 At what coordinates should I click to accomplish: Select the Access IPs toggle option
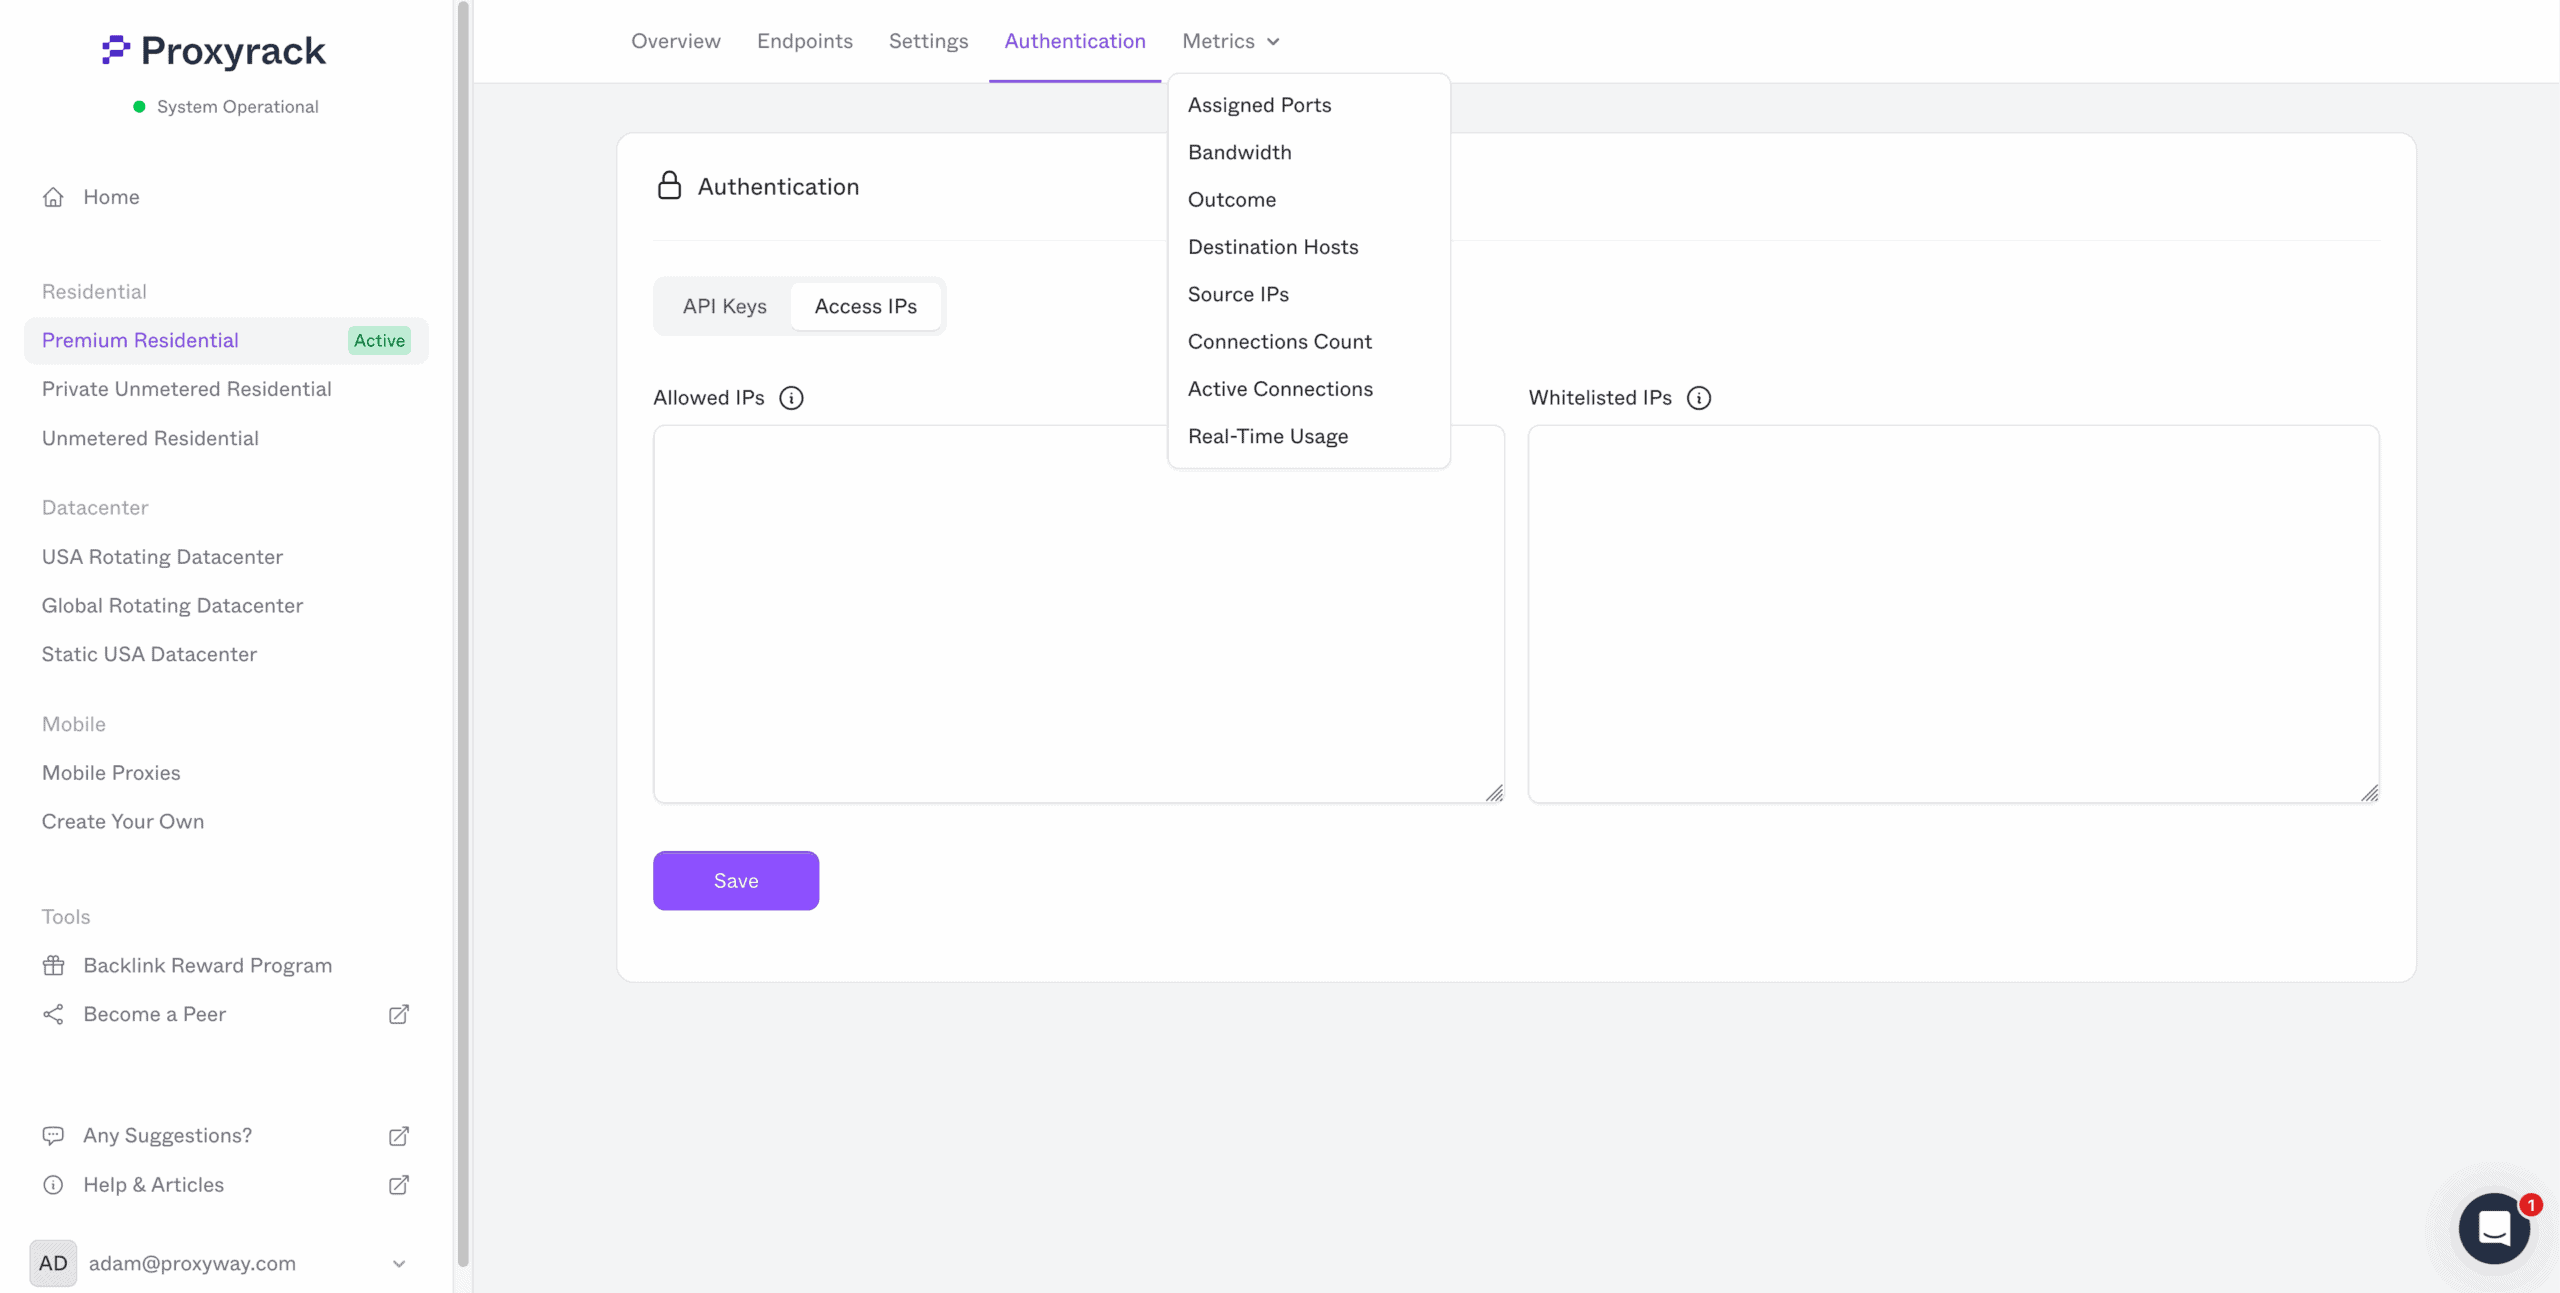click(x=865, y=306)
